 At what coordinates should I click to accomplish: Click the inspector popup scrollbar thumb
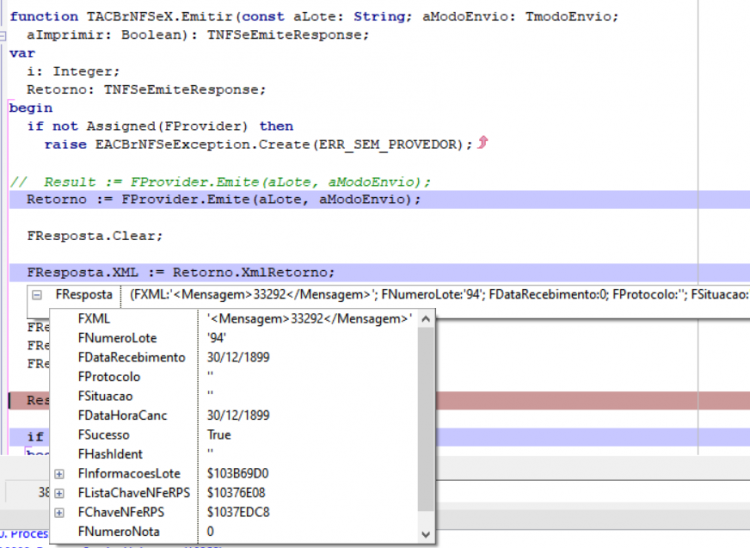pos(426,419)
